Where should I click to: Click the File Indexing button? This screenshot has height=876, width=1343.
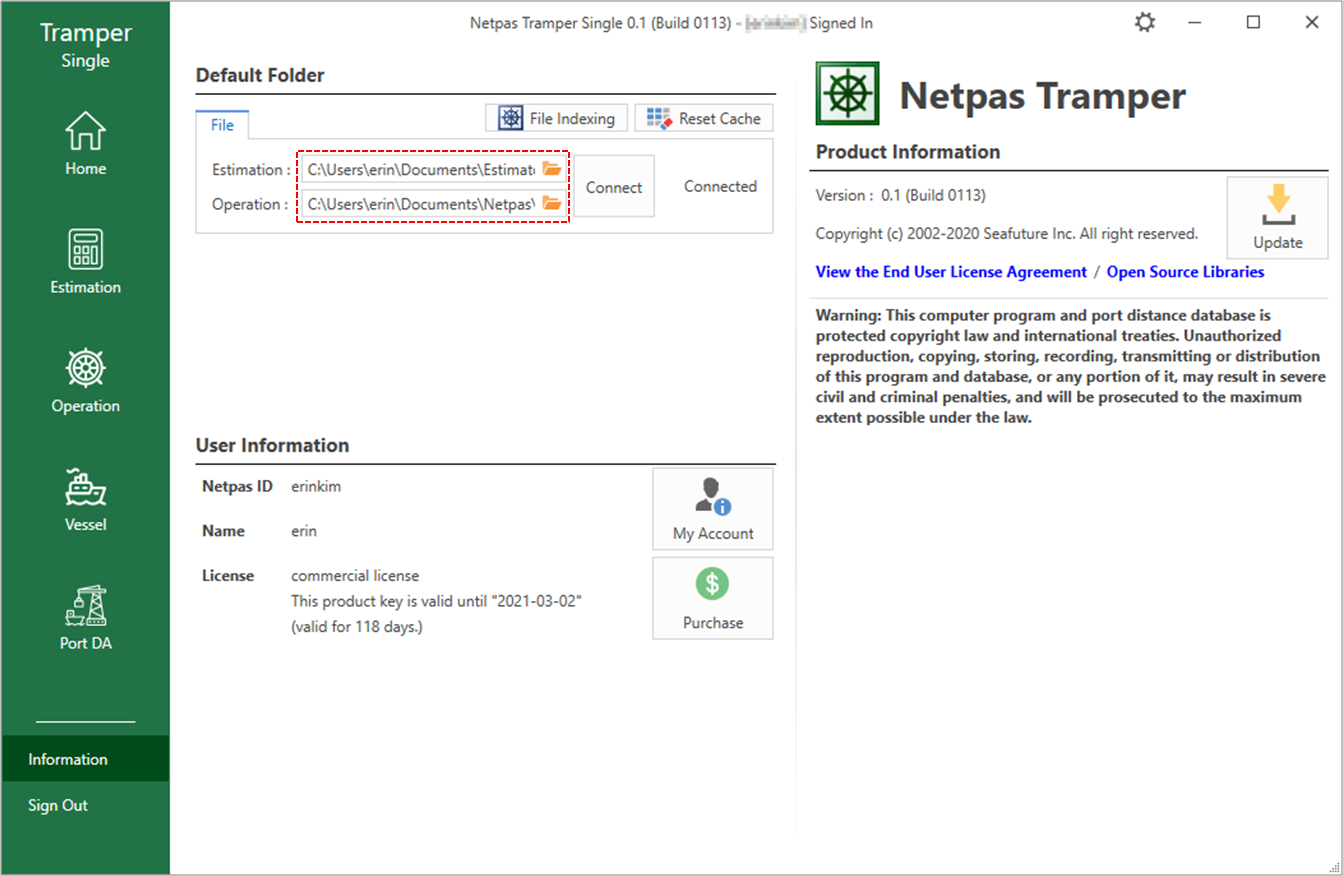[557, 118]
